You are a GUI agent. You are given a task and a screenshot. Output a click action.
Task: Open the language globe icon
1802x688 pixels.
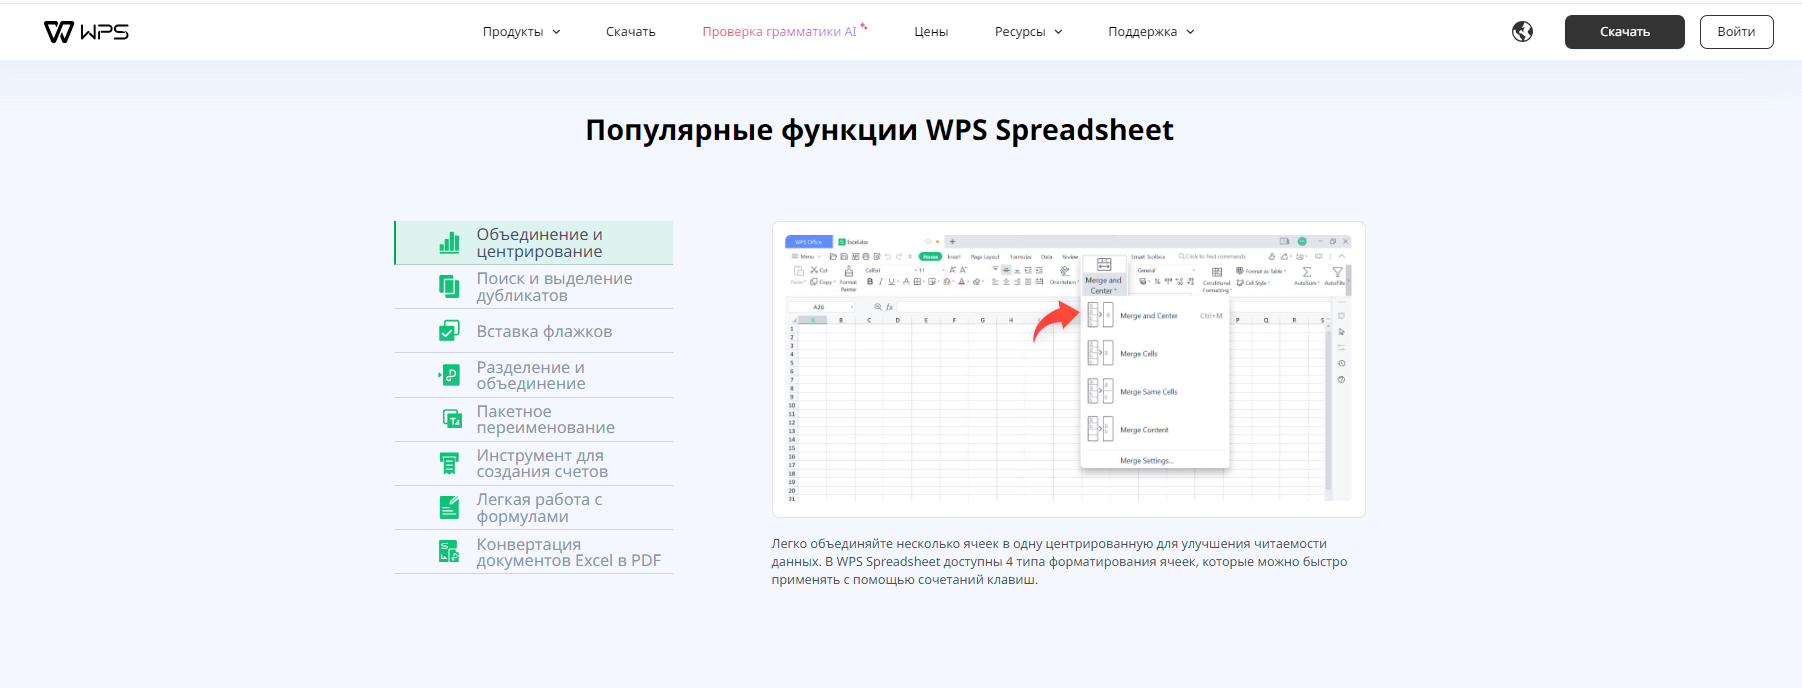tap(1522, 32)
